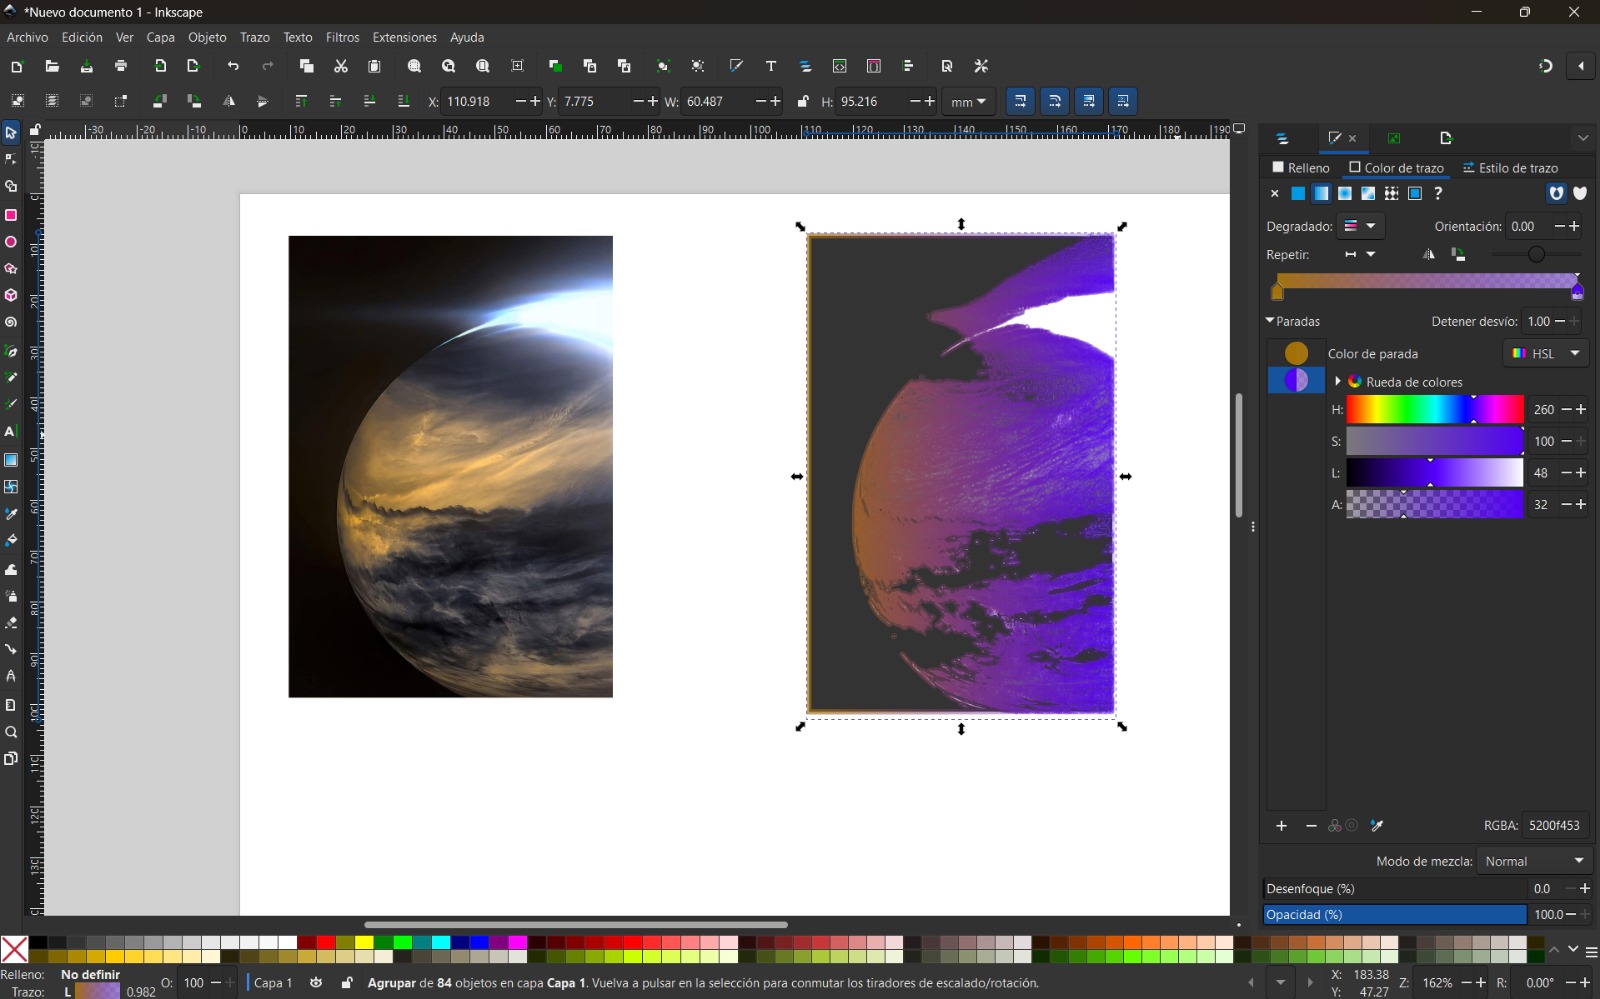Viewport: 1600px width, 999px height.
Task: Select the Zoom tool
Action: (11, 732)
